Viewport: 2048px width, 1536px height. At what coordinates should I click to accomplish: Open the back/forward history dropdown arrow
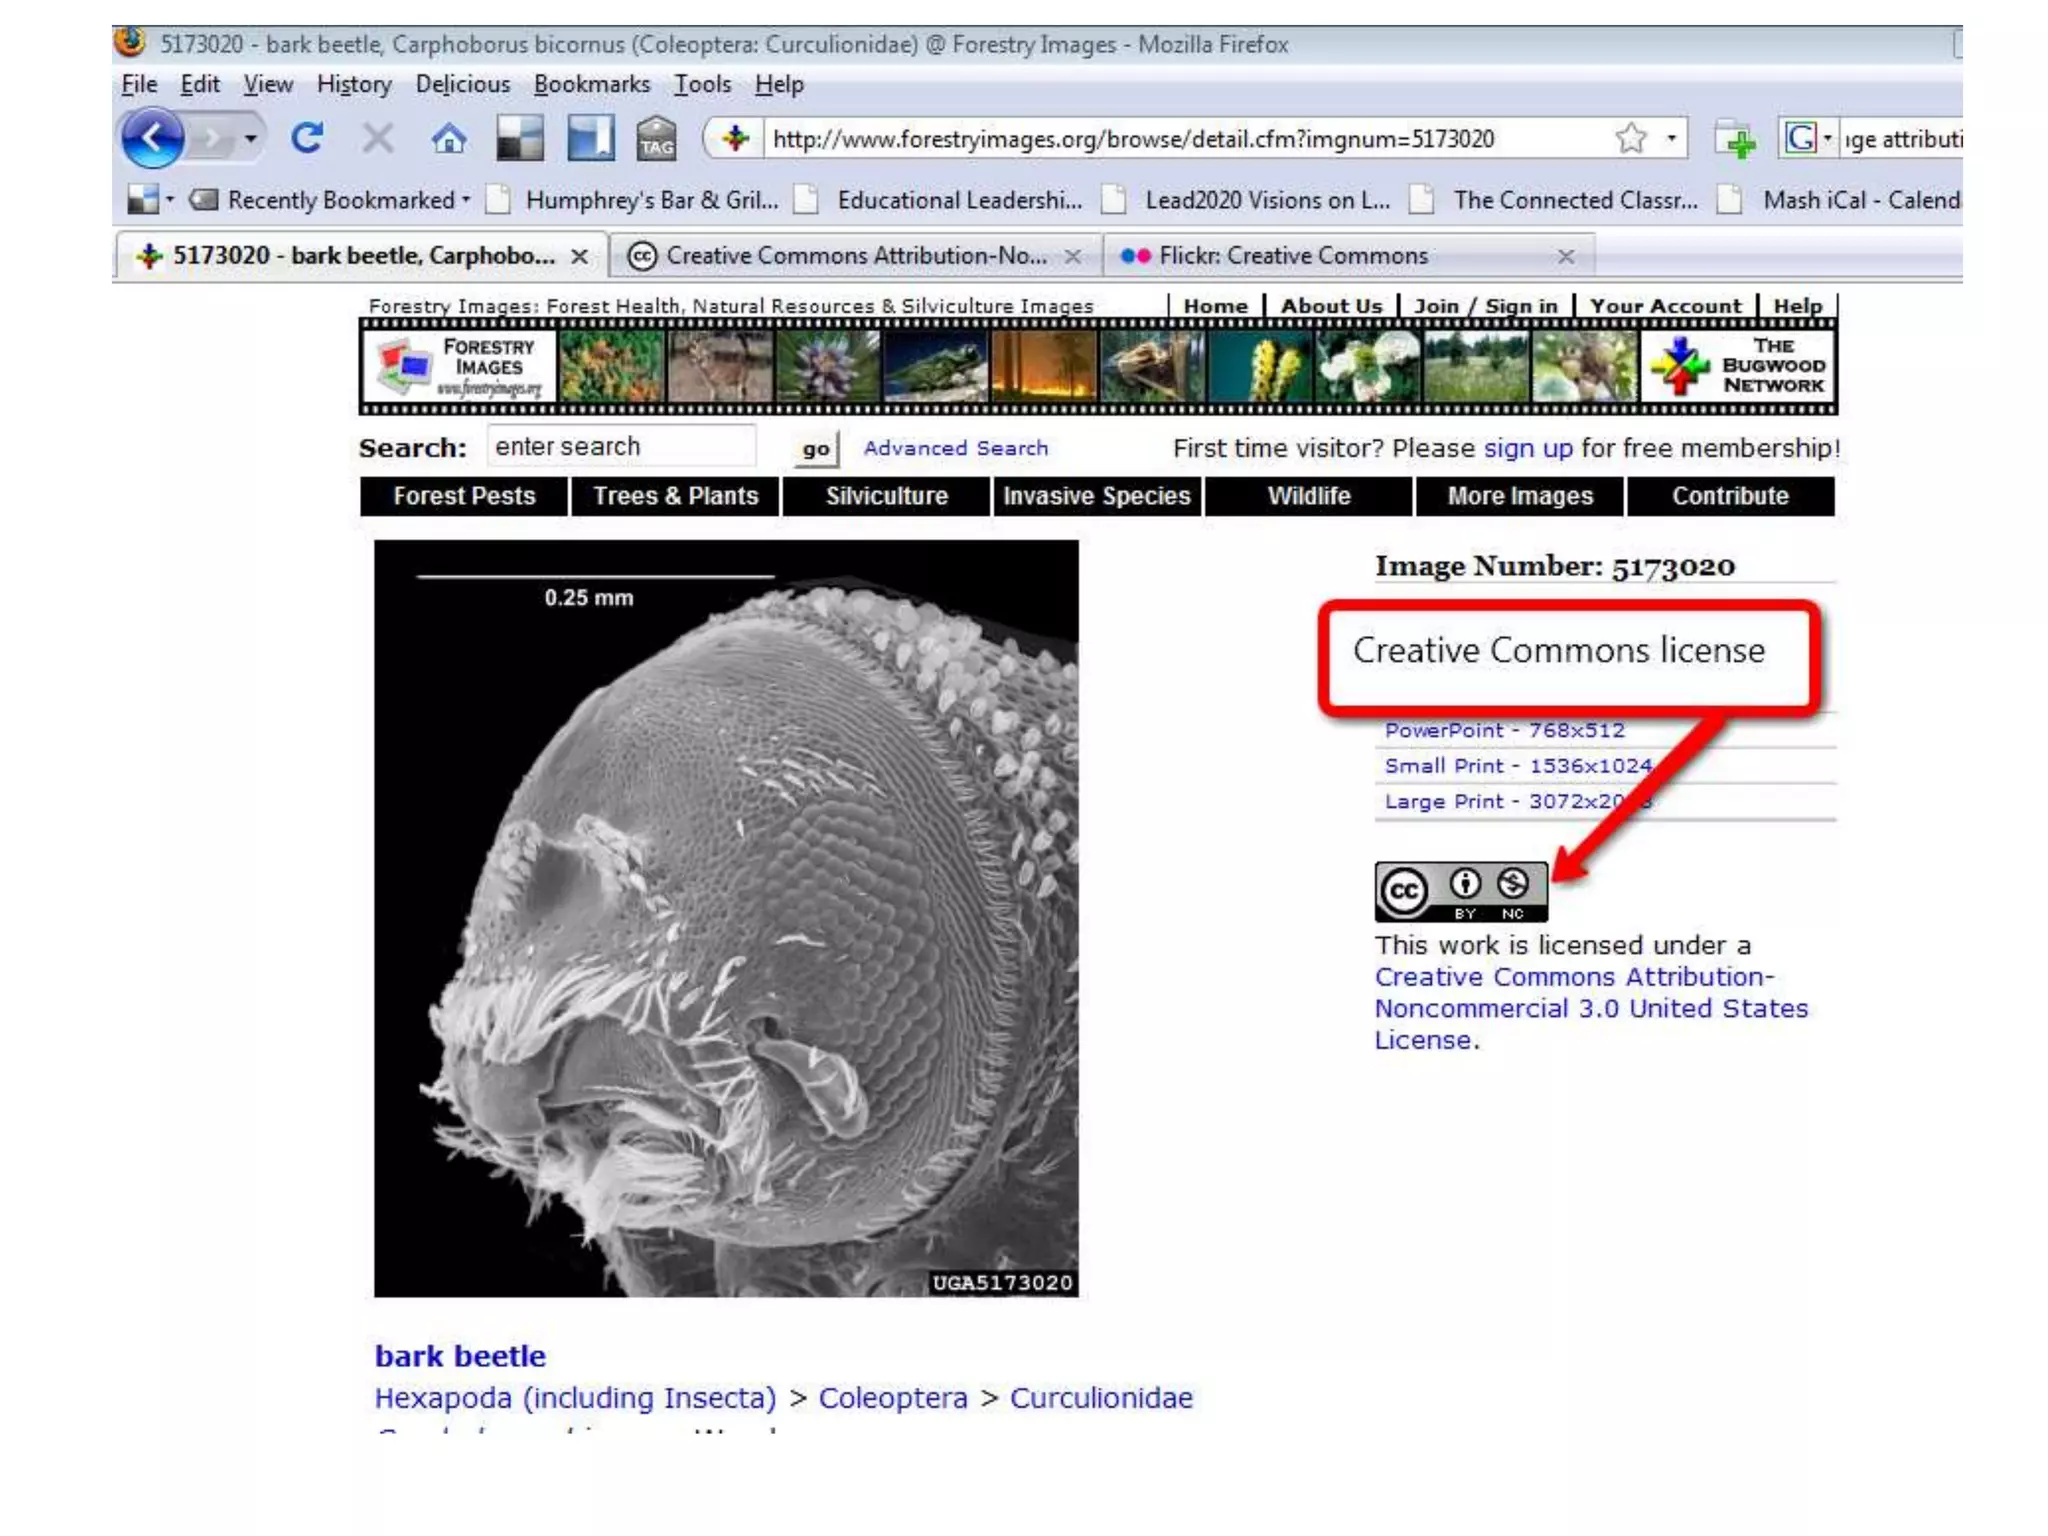(251, 138)
